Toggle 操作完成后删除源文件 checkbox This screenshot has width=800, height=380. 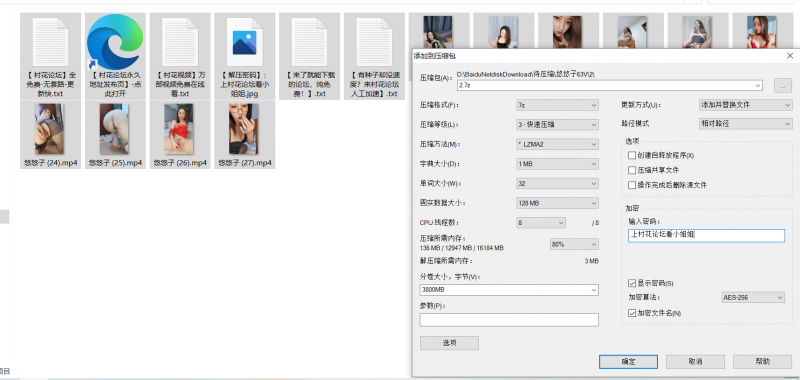633,185
